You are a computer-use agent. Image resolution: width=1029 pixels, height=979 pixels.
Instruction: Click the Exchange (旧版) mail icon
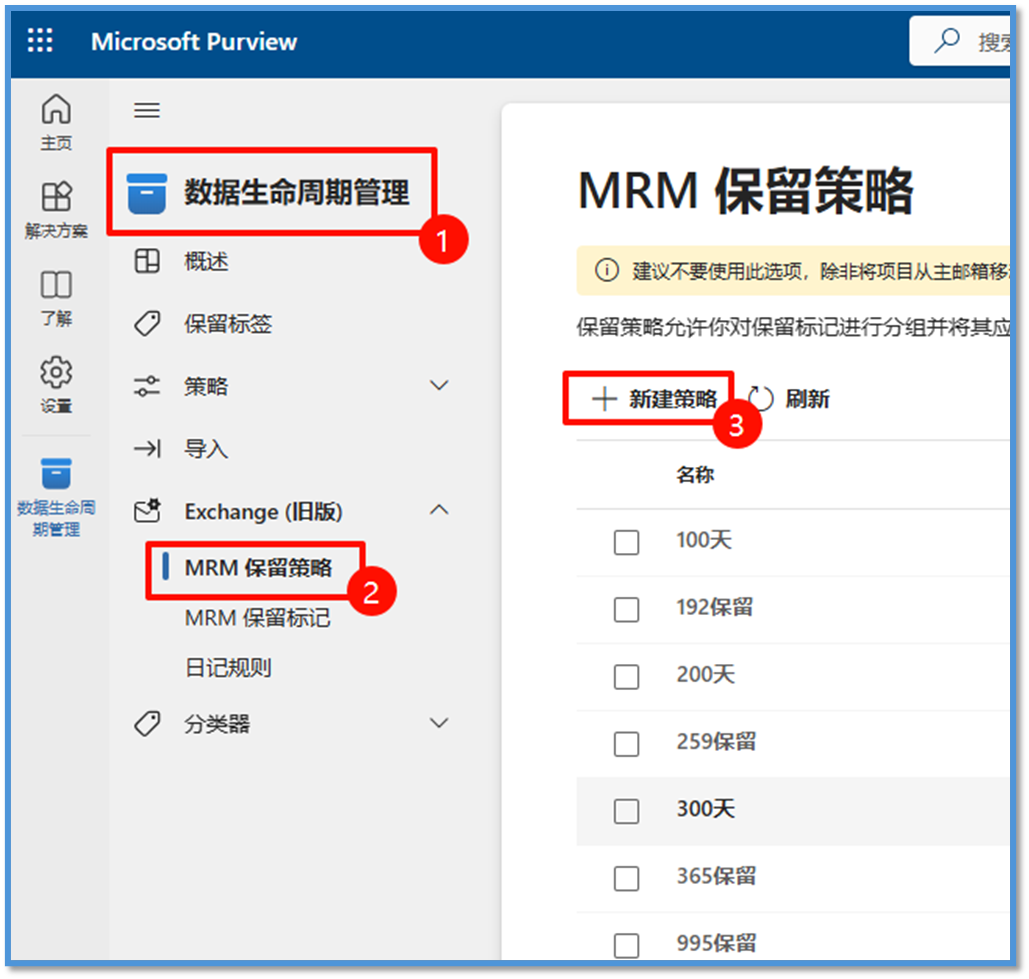(x=148, y=510)
